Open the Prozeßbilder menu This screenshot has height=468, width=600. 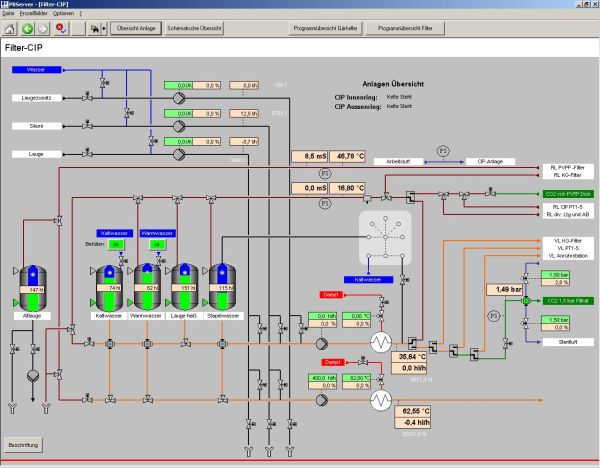coord(34,15)
